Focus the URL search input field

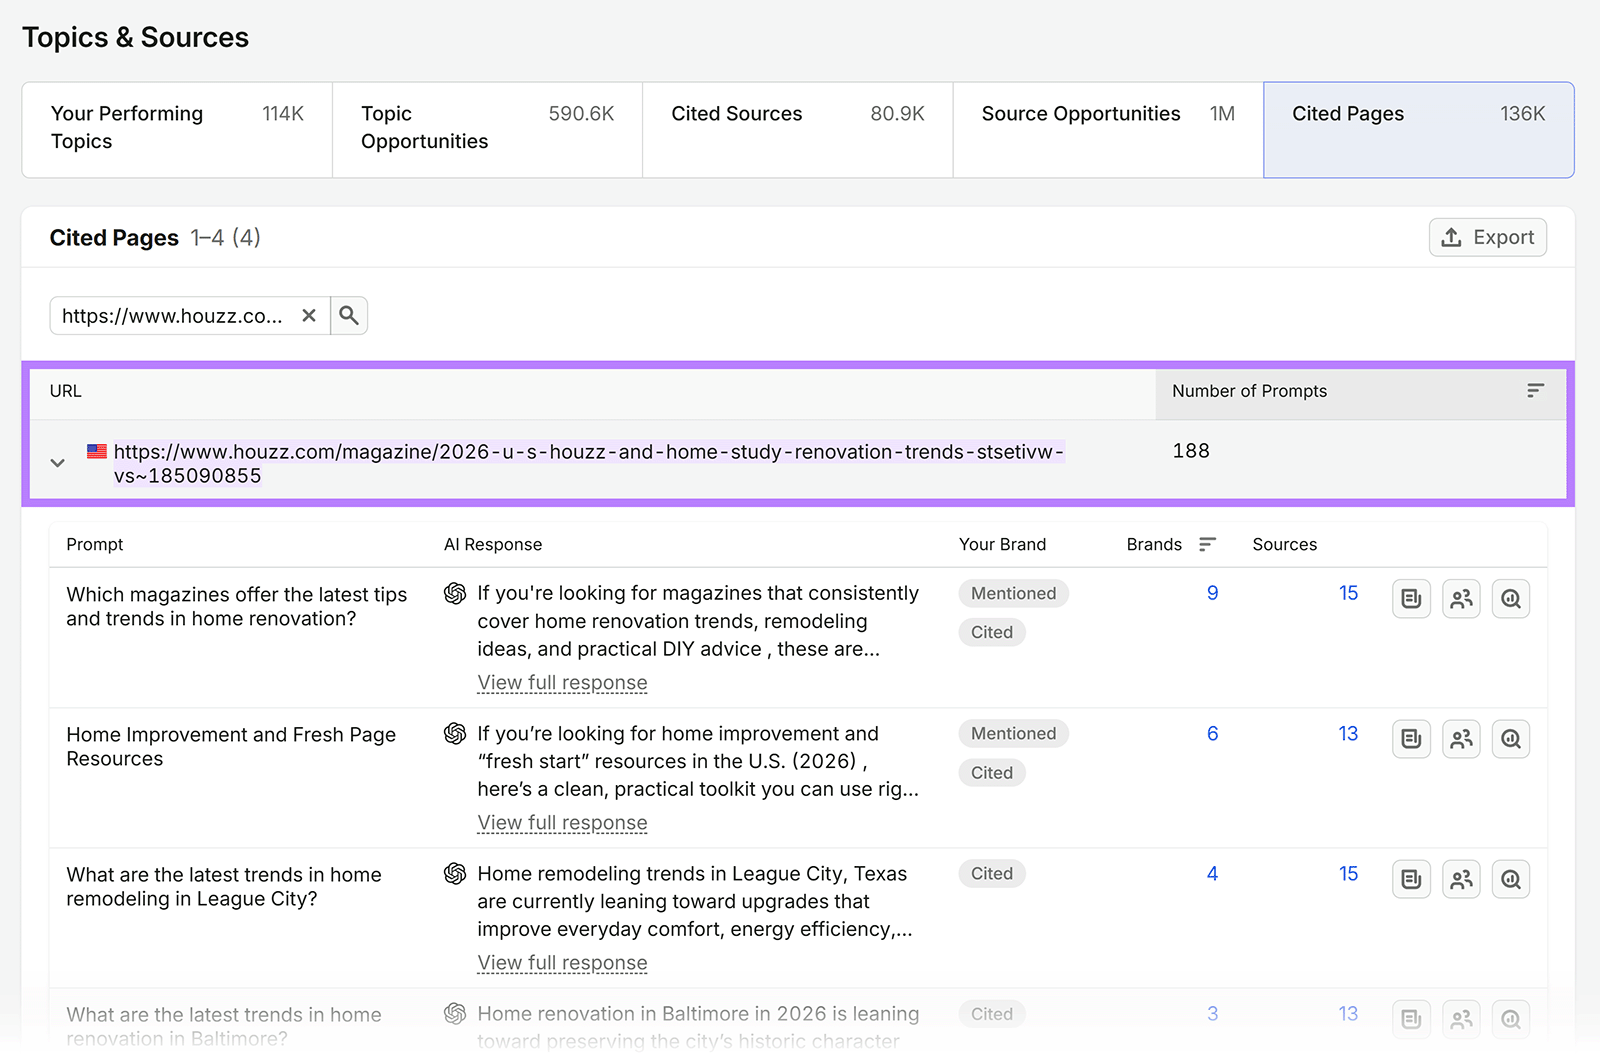click(x=172, y=316)
